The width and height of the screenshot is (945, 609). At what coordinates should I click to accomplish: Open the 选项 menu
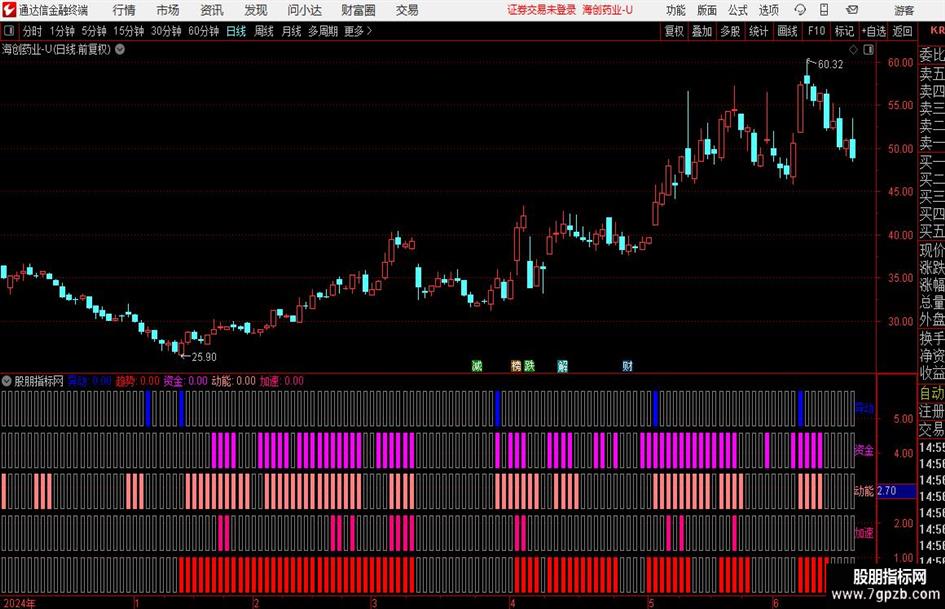tap(768, 10)
